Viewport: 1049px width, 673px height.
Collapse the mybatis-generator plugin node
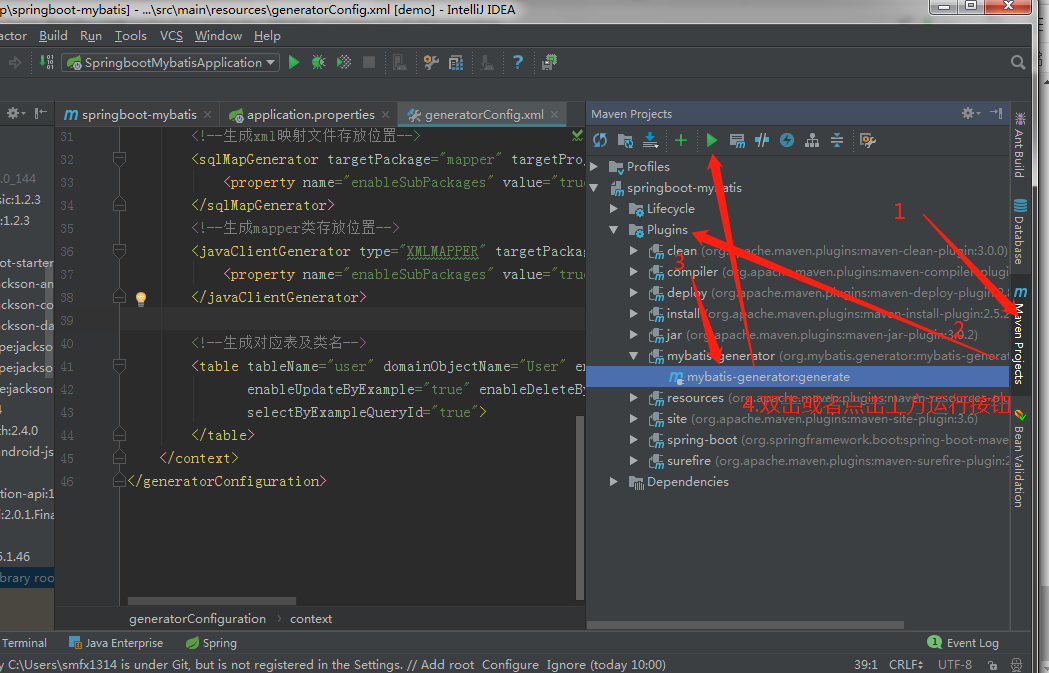click(x=634, y=356)
